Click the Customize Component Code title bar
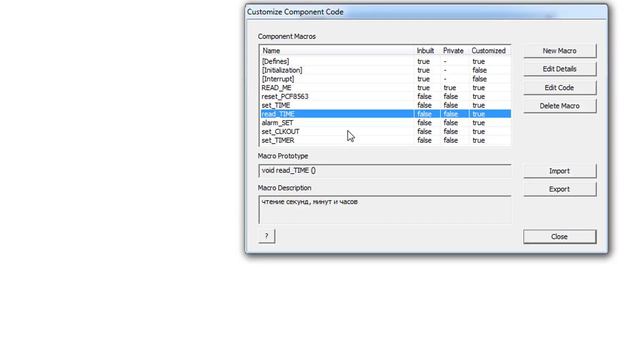Screen dimensions: 640x360 (426, 12)
